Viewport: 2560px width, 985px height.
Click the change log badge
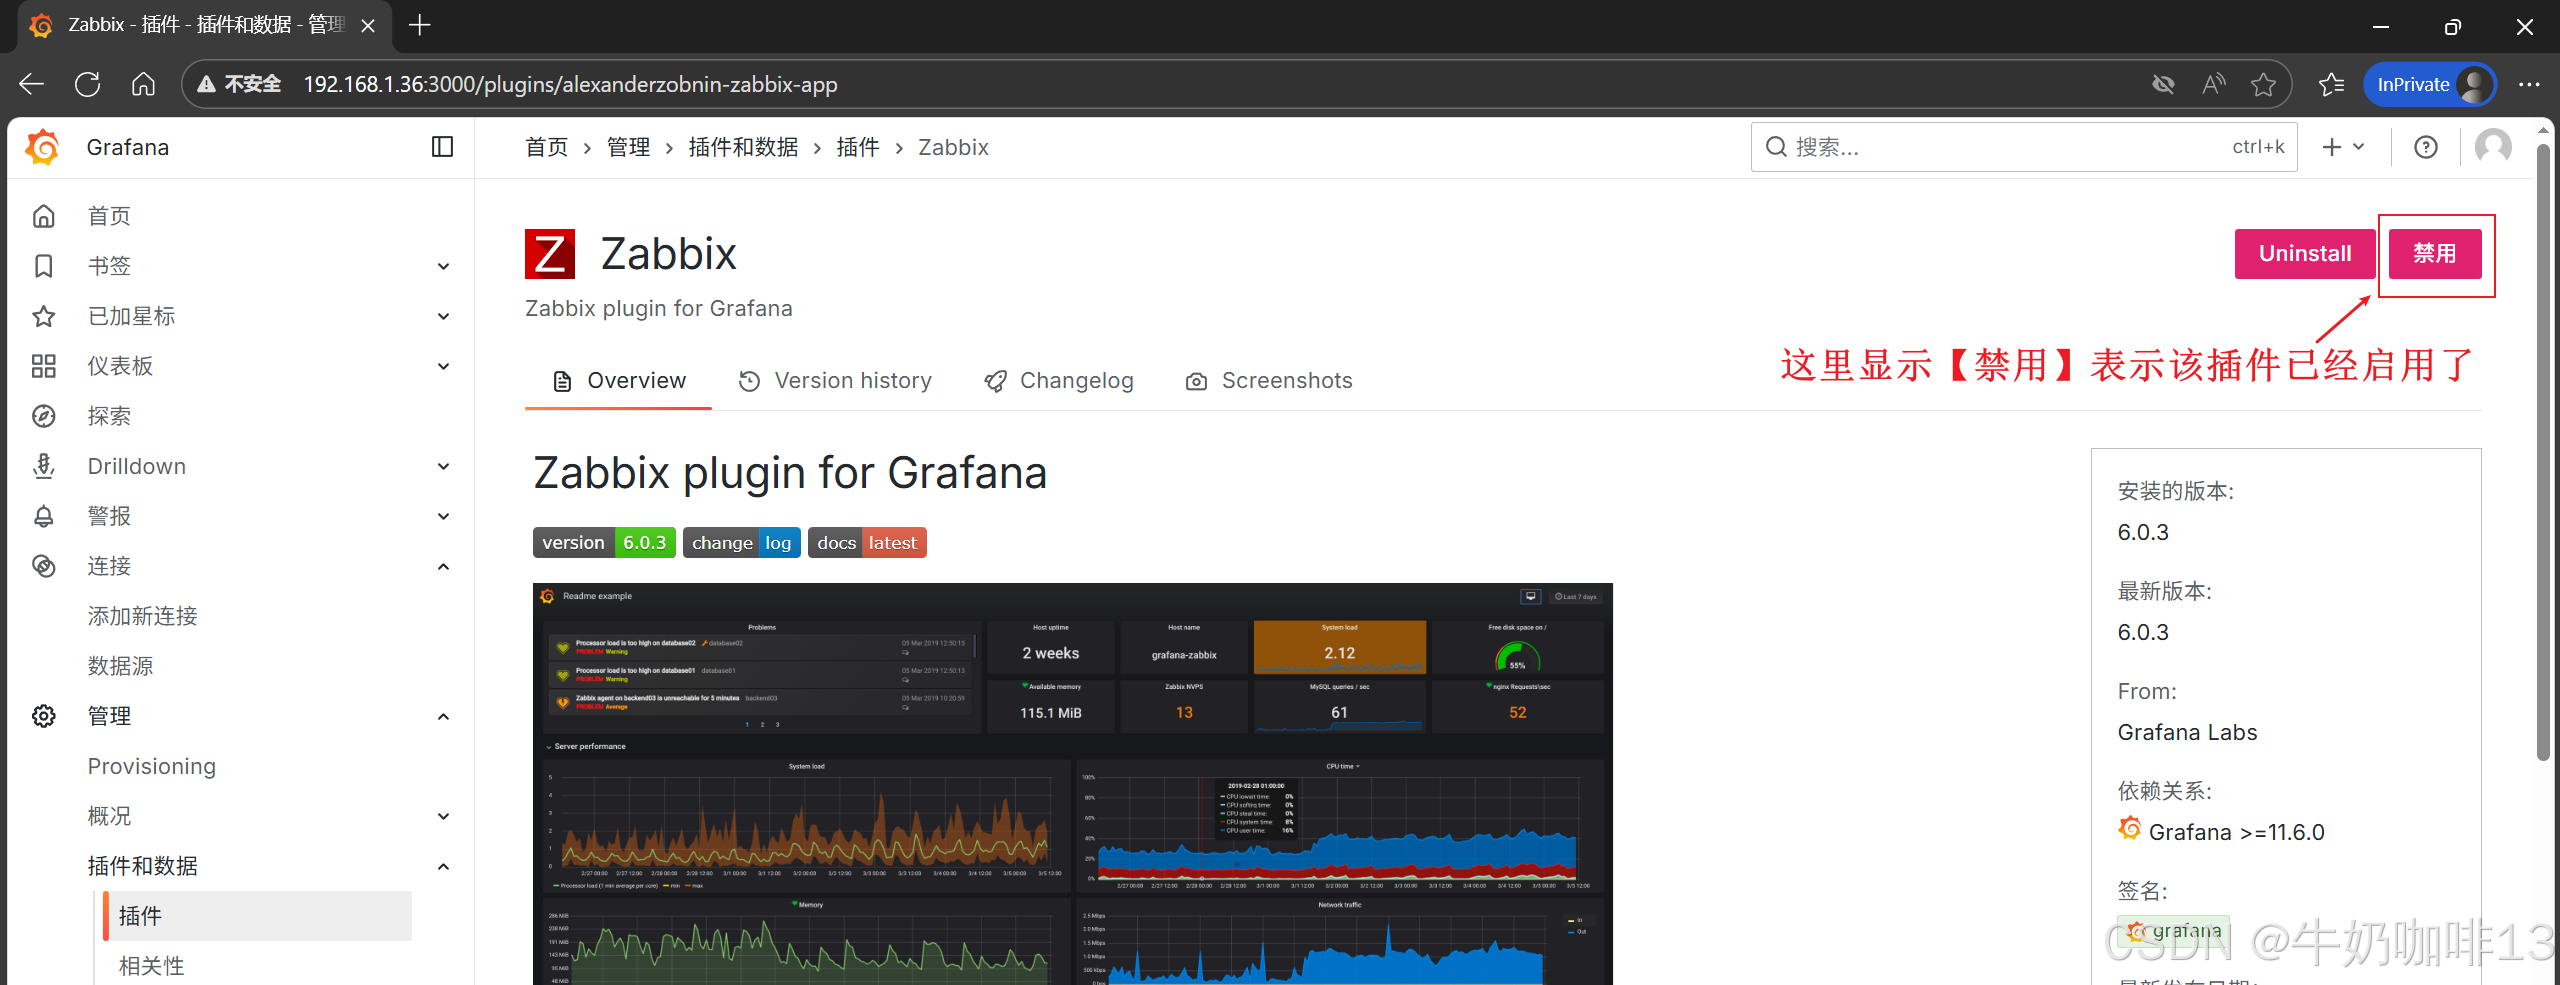[741, 543]
